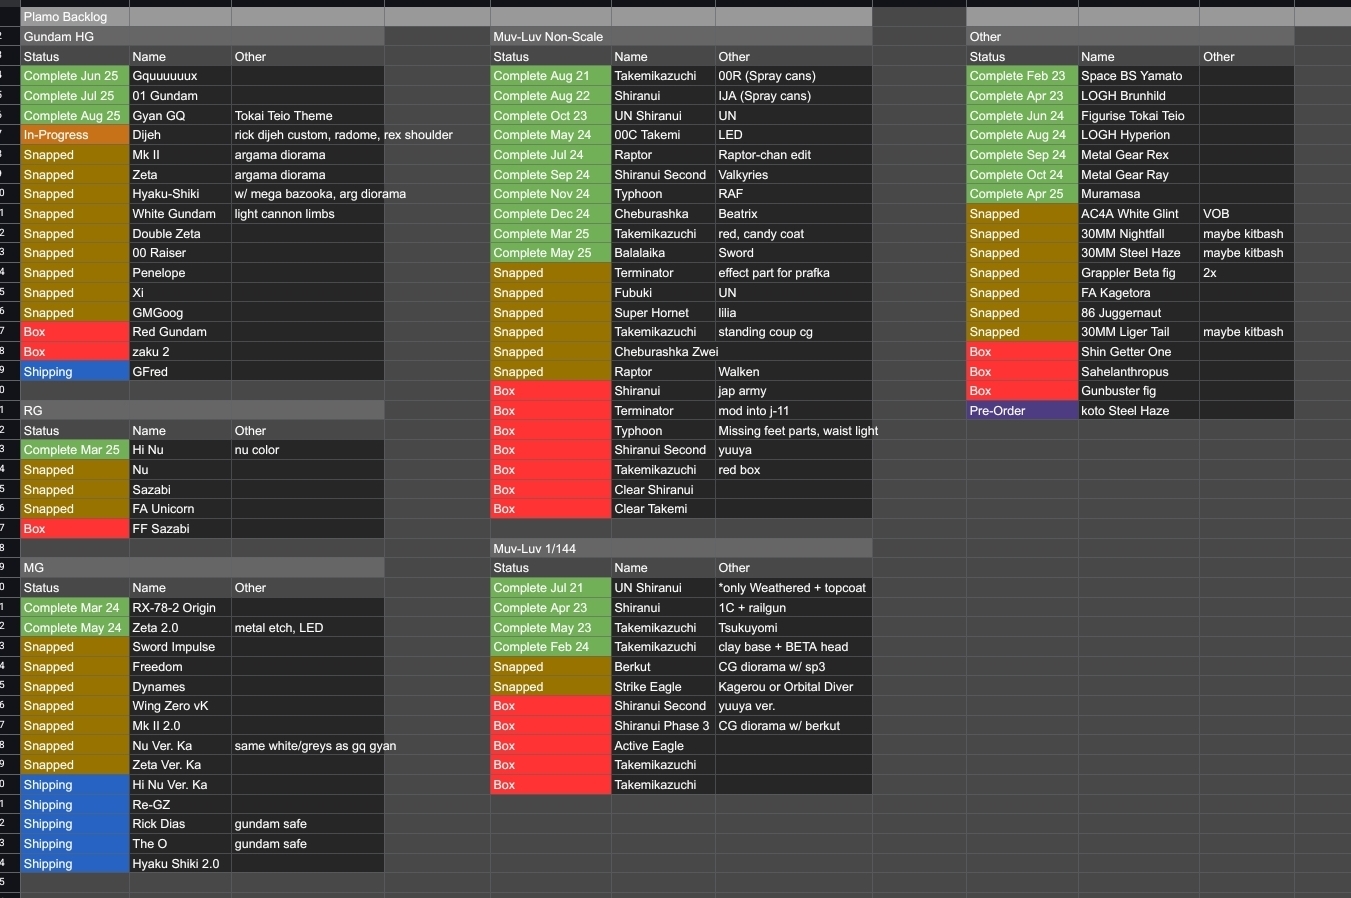Image resolution: width=1351 pixels, height=898 pixels.
Task: Click the Raptor-chan edit cell
Action: [x=794, y=155]
